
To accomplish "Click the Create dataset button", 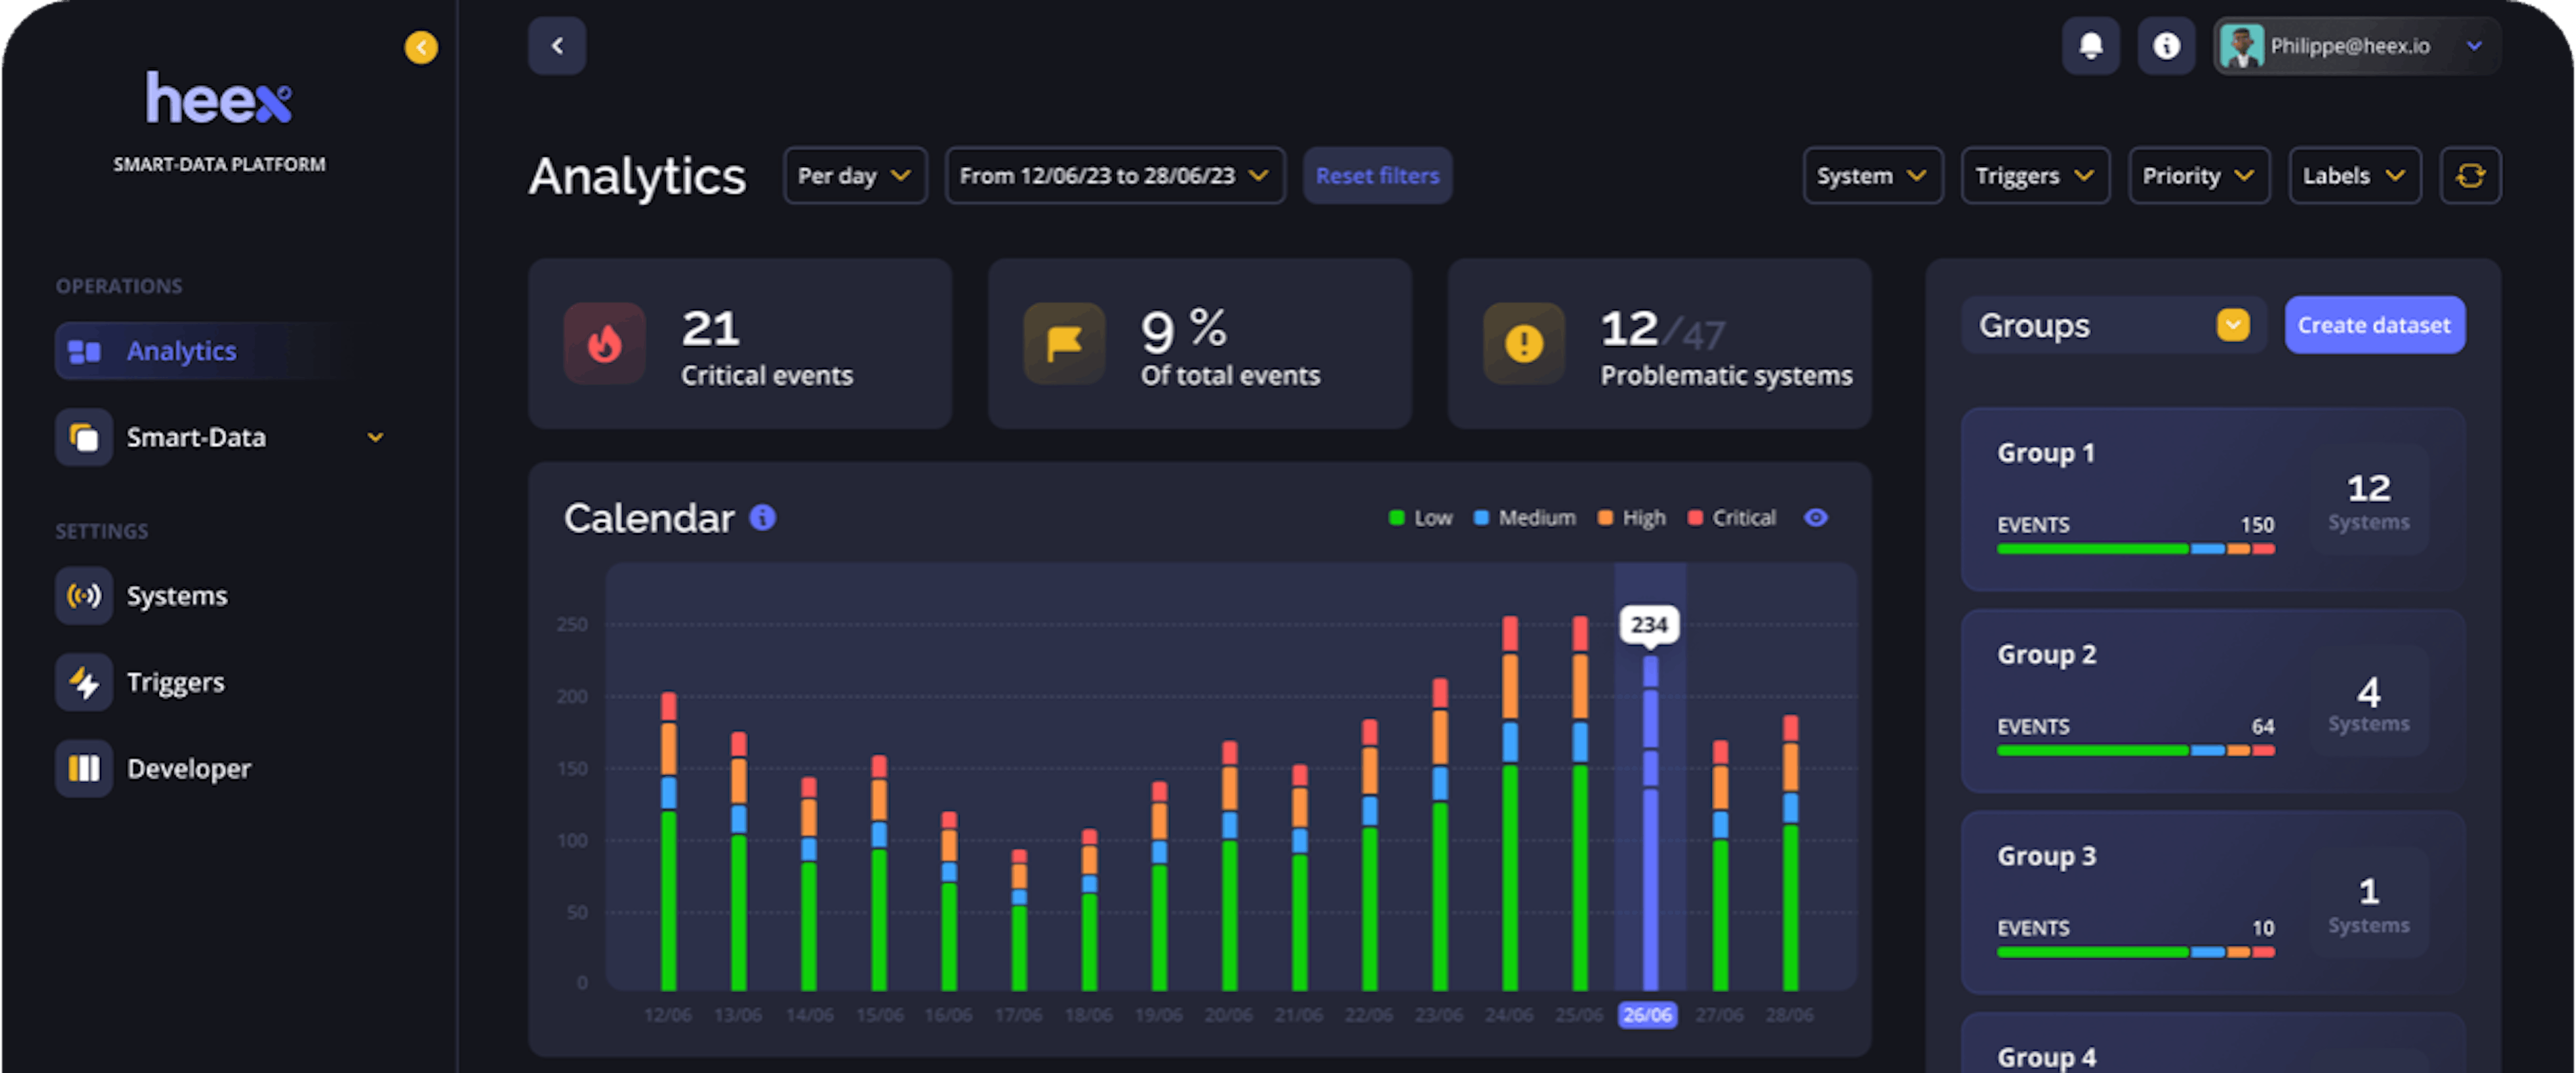I will tap(2374, 325).
